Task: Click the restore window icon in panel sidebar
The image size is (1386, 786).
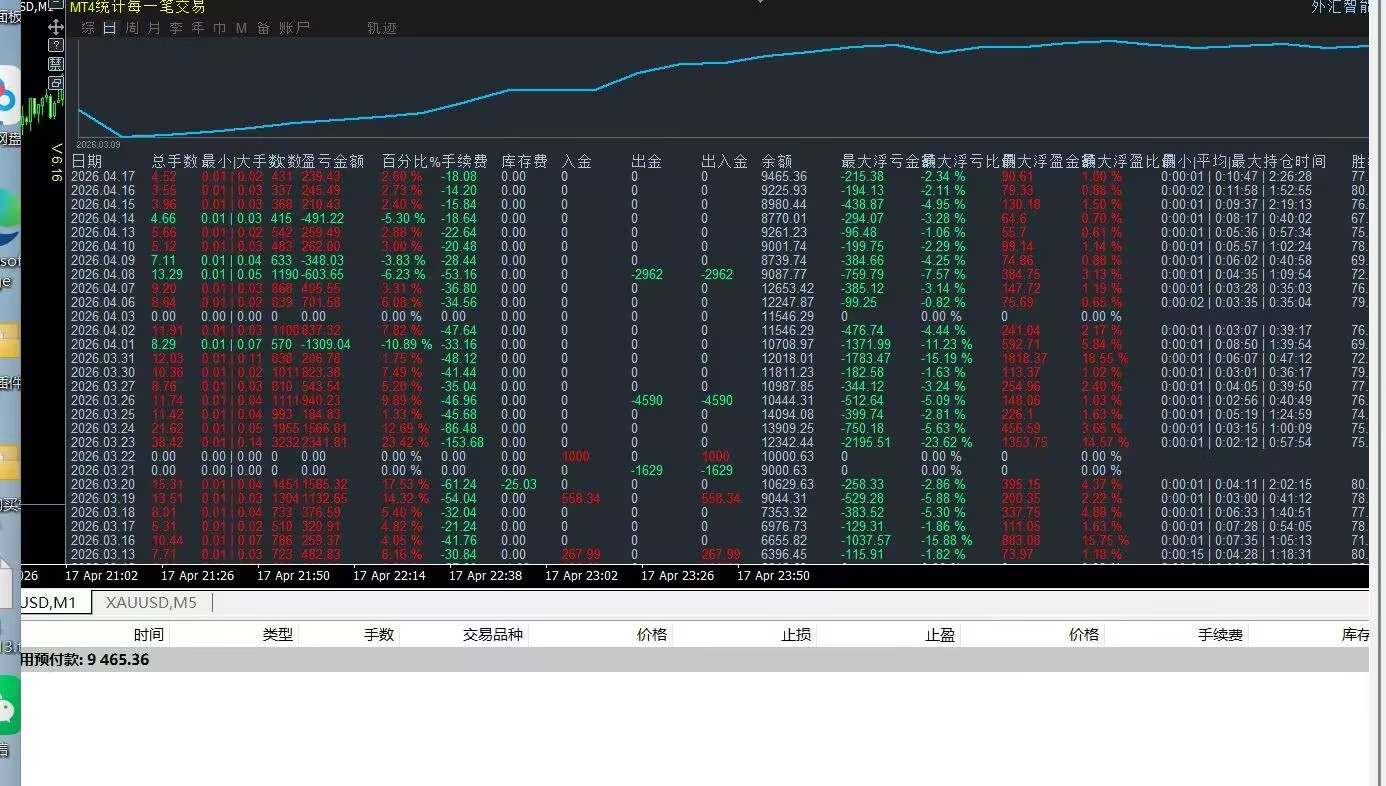Action: (x=56, y=82)
